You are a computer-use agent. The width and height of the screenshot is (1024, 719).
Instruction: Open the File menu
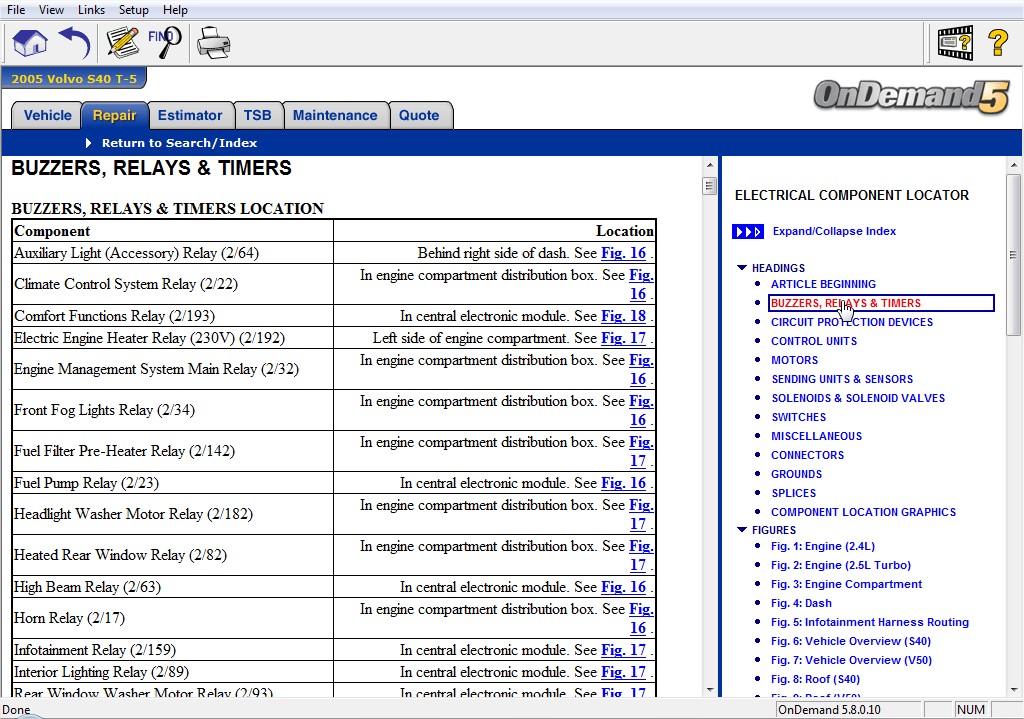tap(16, 10)
